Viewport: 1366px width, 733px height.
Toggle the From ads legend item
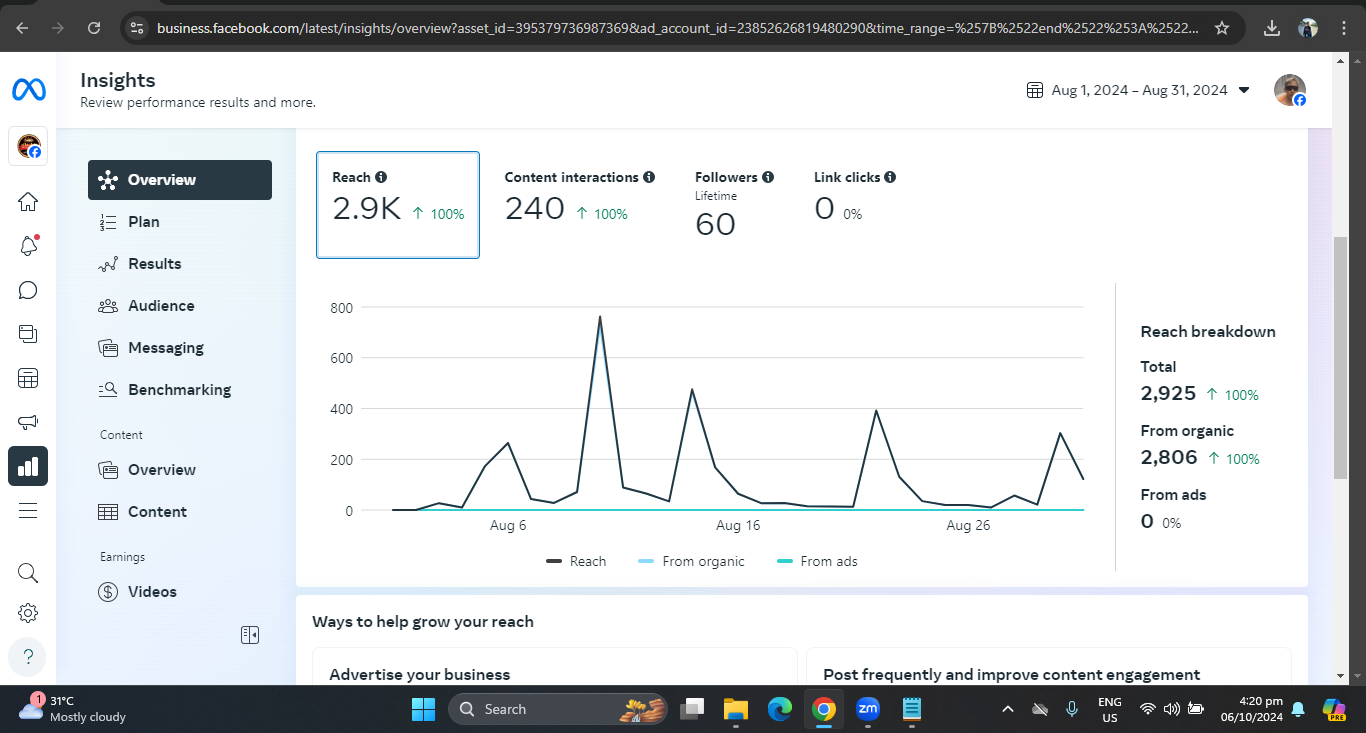pyautogui.click(x=817, y=561)
